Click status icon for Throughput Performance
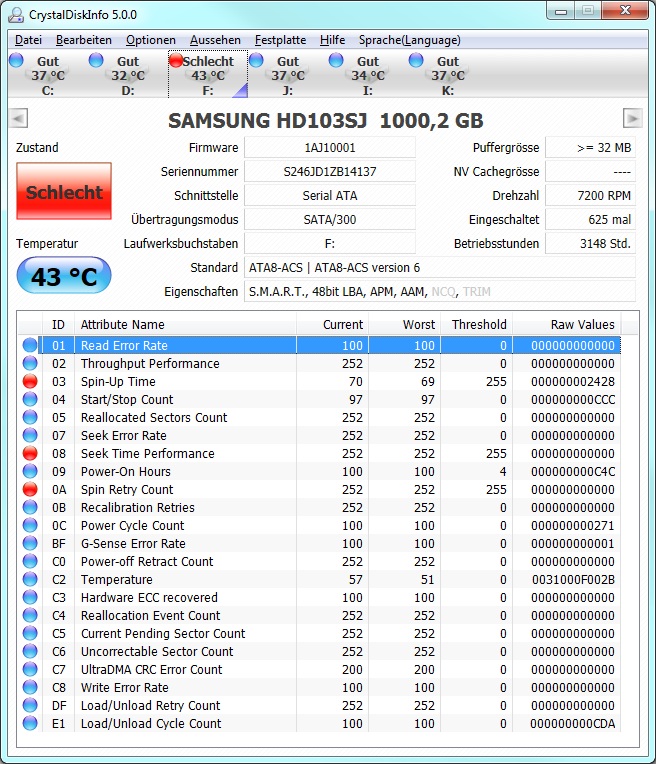This screenshot has width=656, height=764. tap(30, 363)
